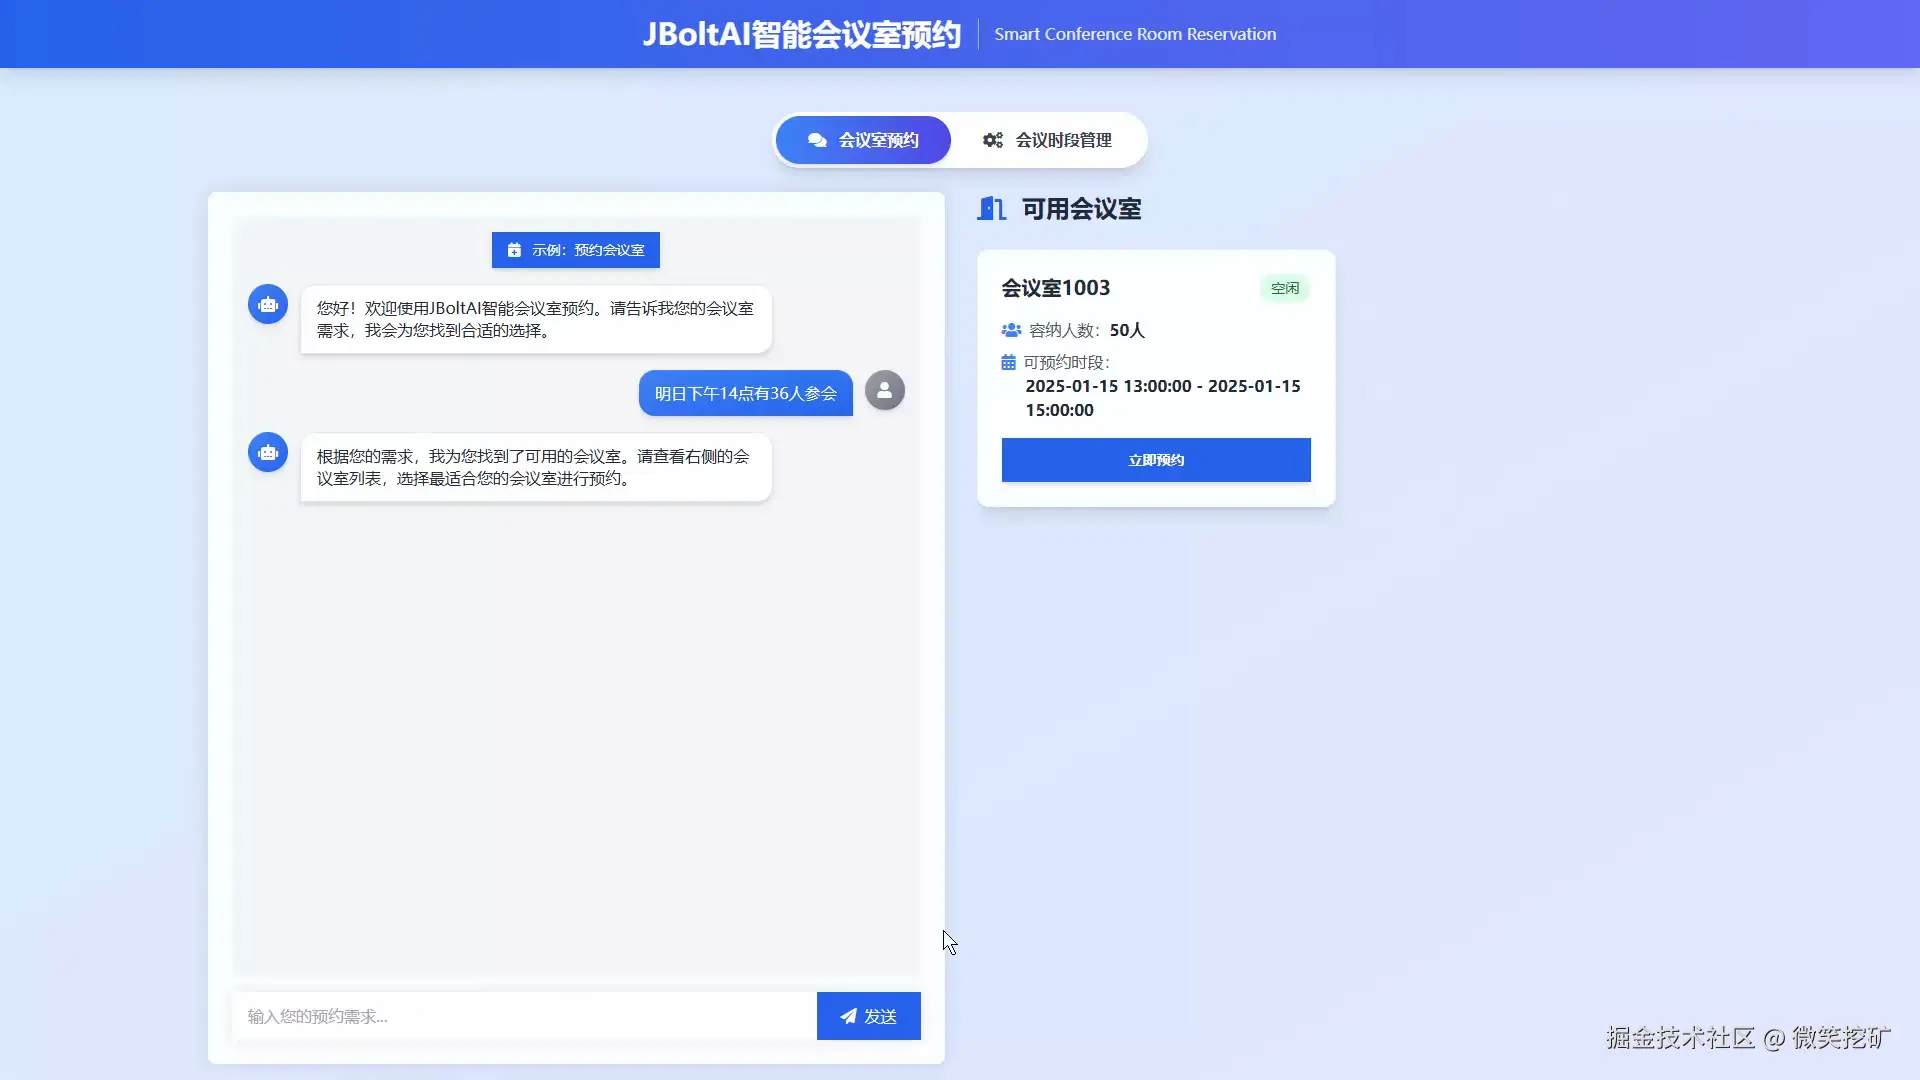
Task: Click the 会议室1003 room title
Action: pos(1056,288)
